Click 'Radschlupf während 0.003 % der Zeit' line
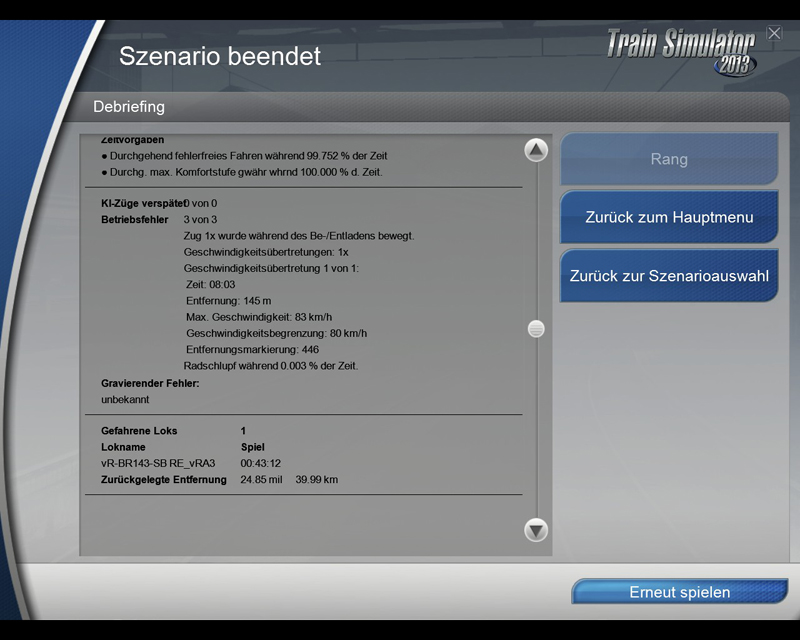Viewport: 800px width, 640px height. [271, 366]
